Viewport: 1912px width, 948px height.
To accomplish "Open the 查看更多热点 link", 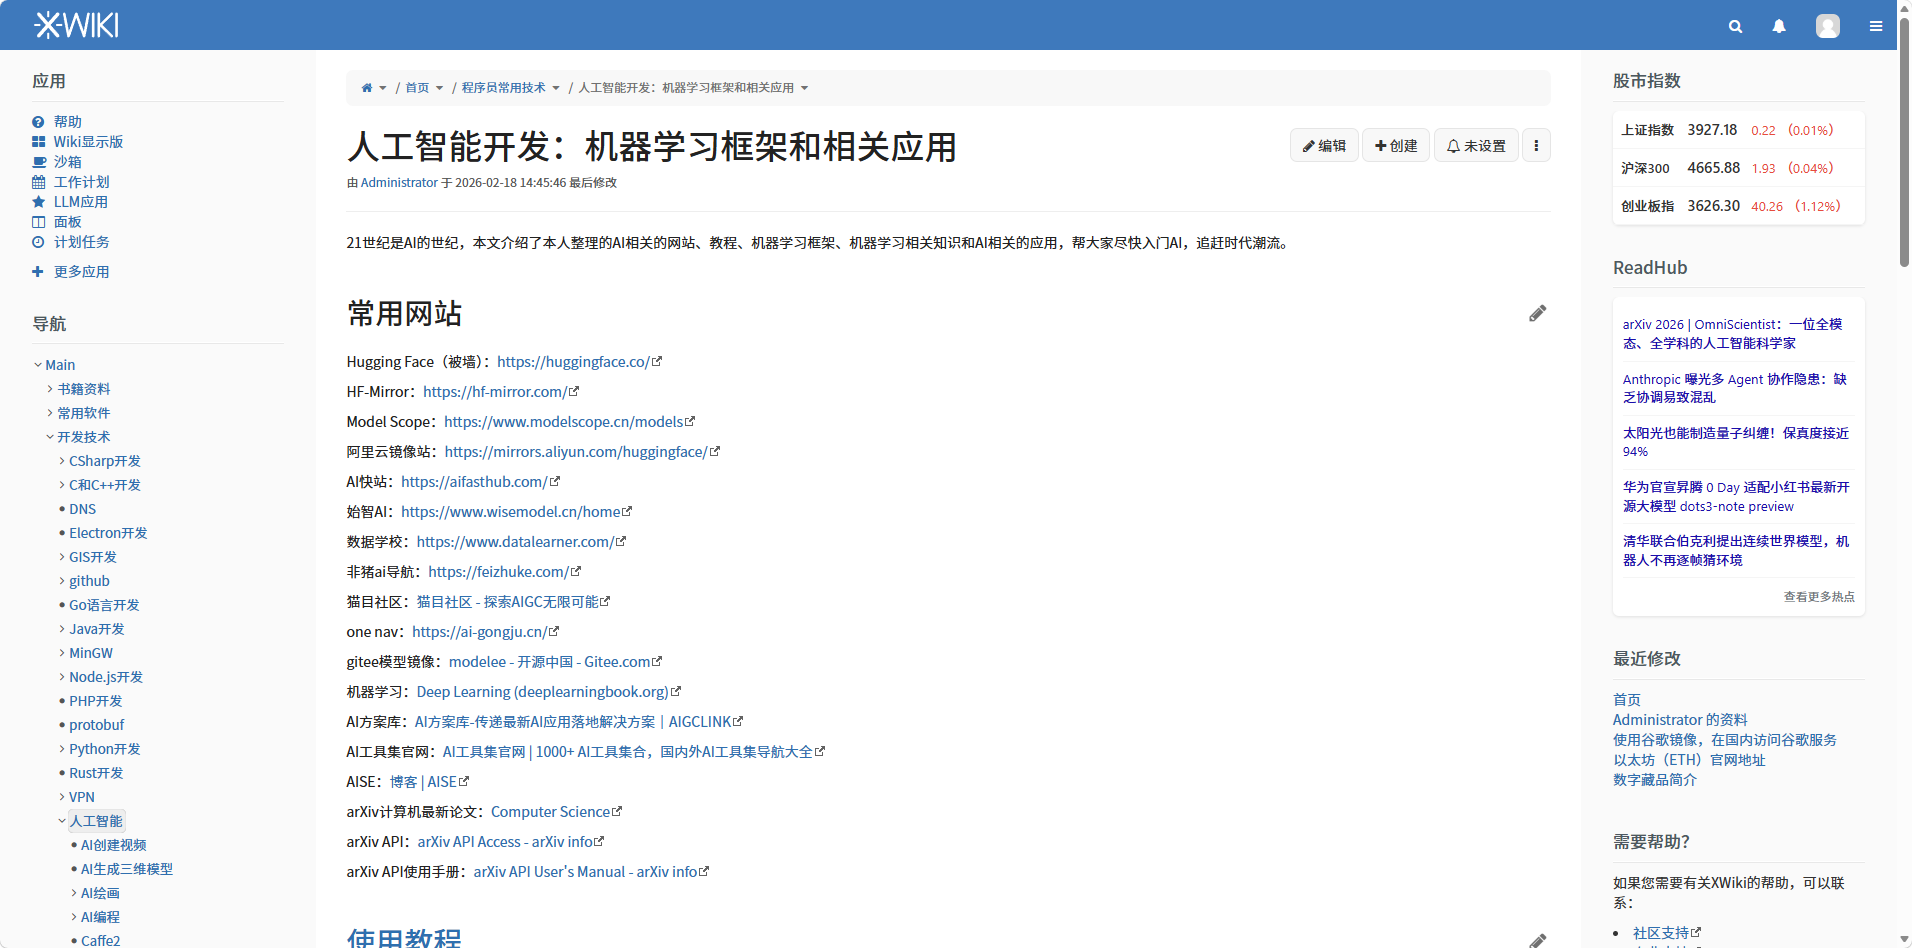I will click(1819, 597).
